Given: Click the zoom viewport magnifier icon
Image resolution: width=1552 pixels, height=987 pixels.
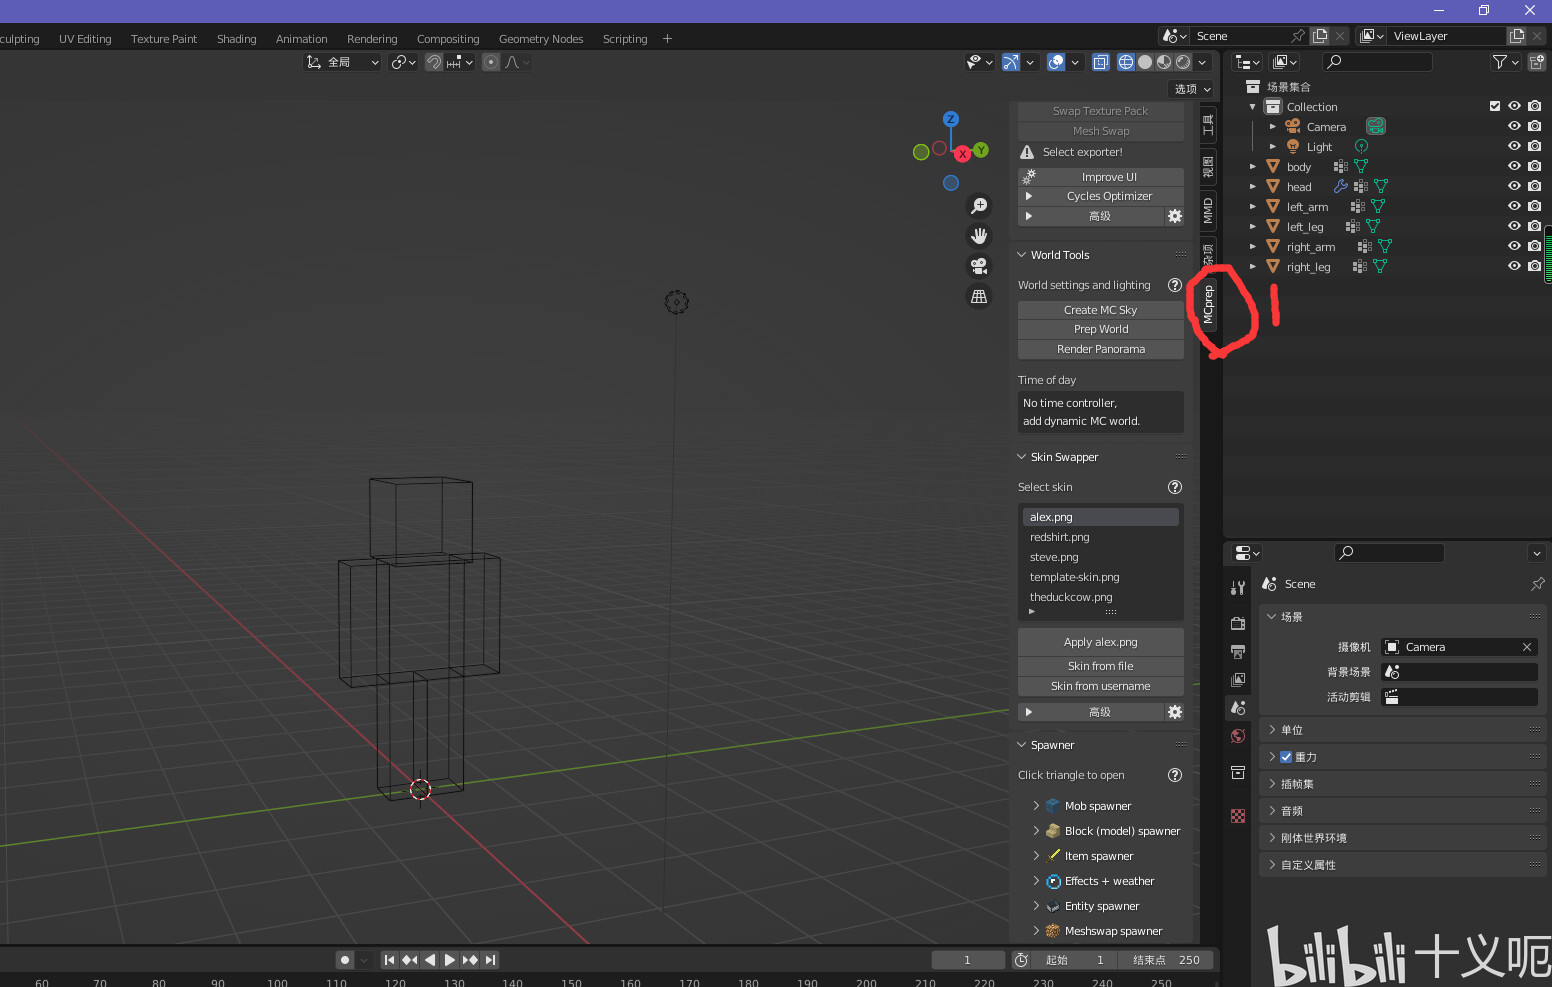Looking at the screenshot, I should pos(979,206).
